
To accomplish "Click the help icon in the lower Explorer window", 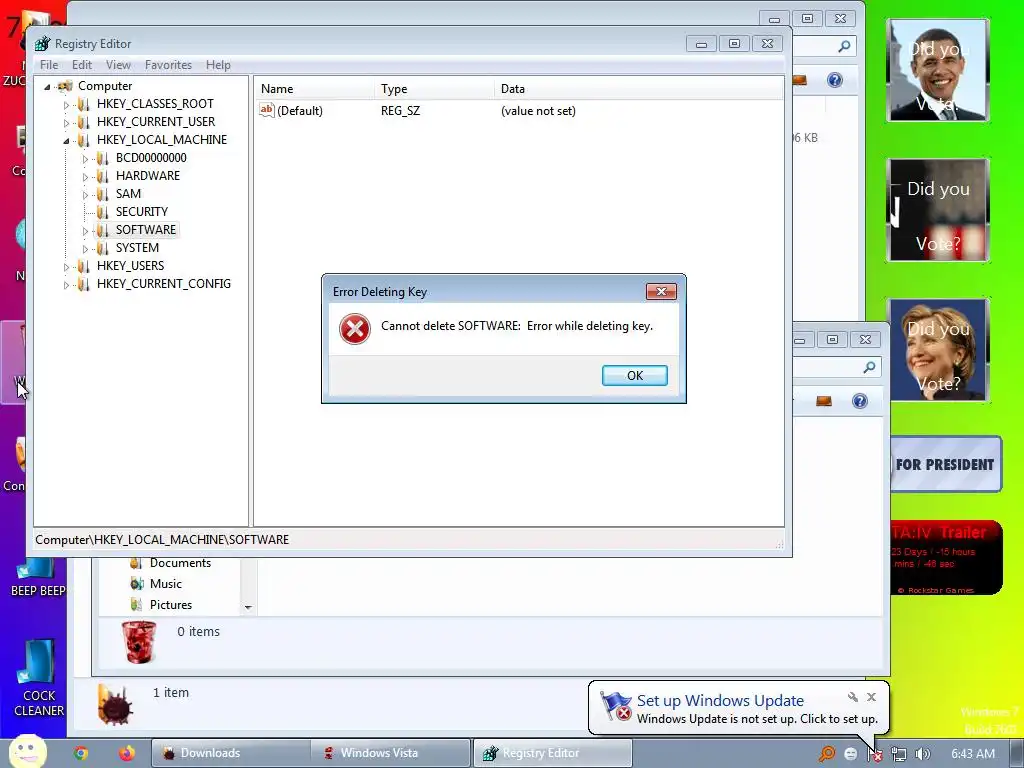I will coord(859,401).
